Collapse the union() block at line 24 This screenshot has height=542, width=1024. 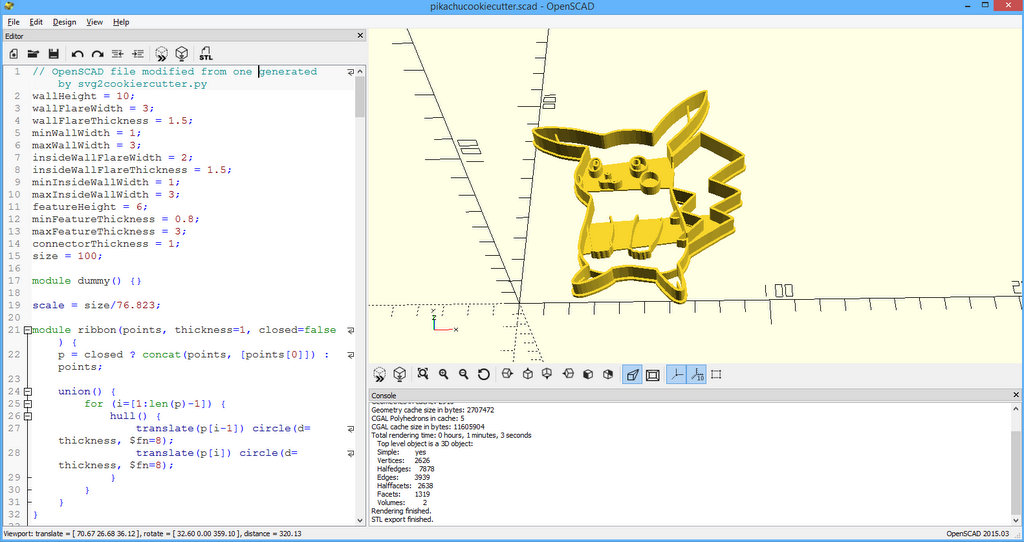pyautogui.click(x=27, y=392)
